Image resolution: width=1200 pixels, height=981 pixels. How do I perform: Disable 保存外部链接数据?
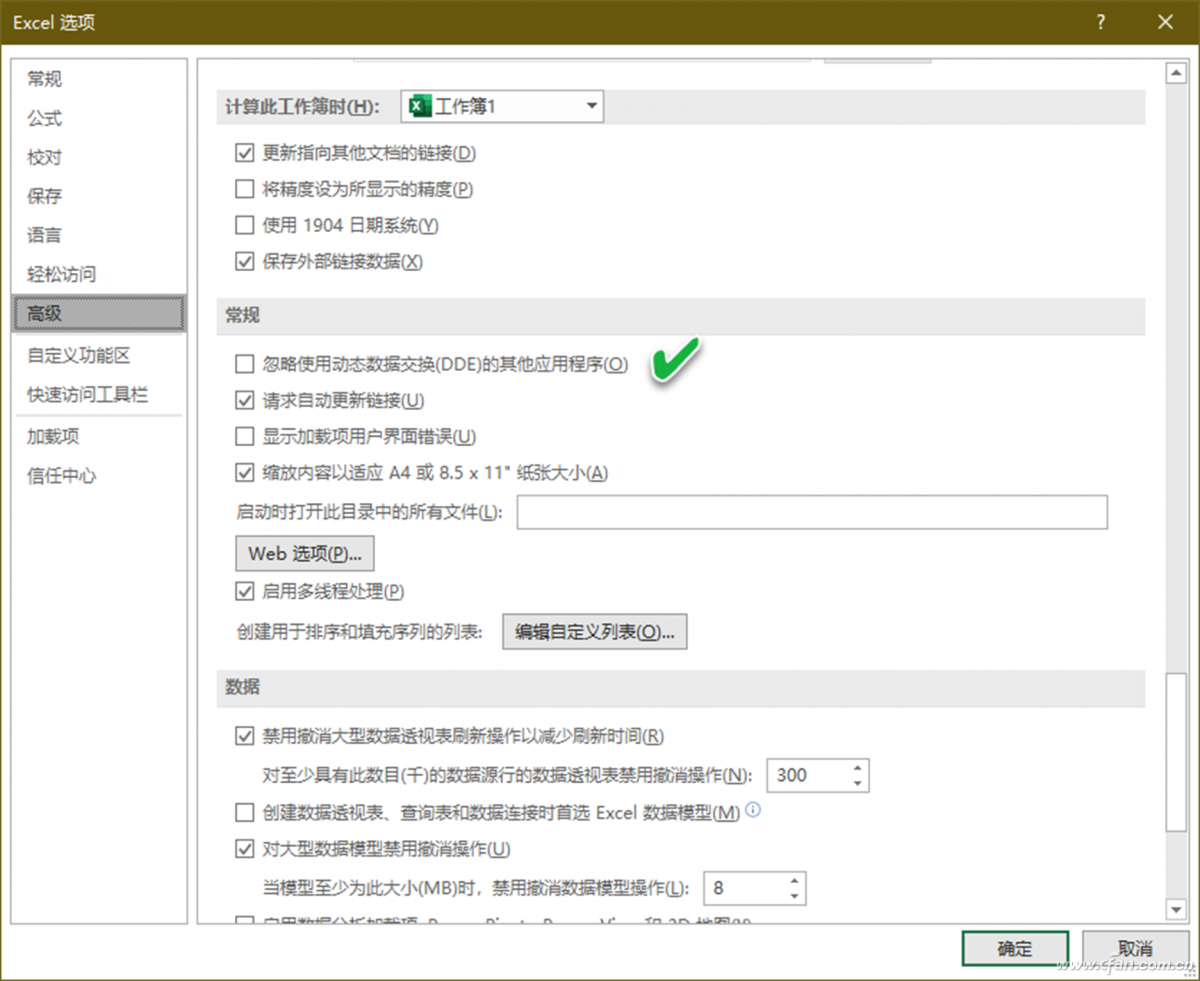245,261
